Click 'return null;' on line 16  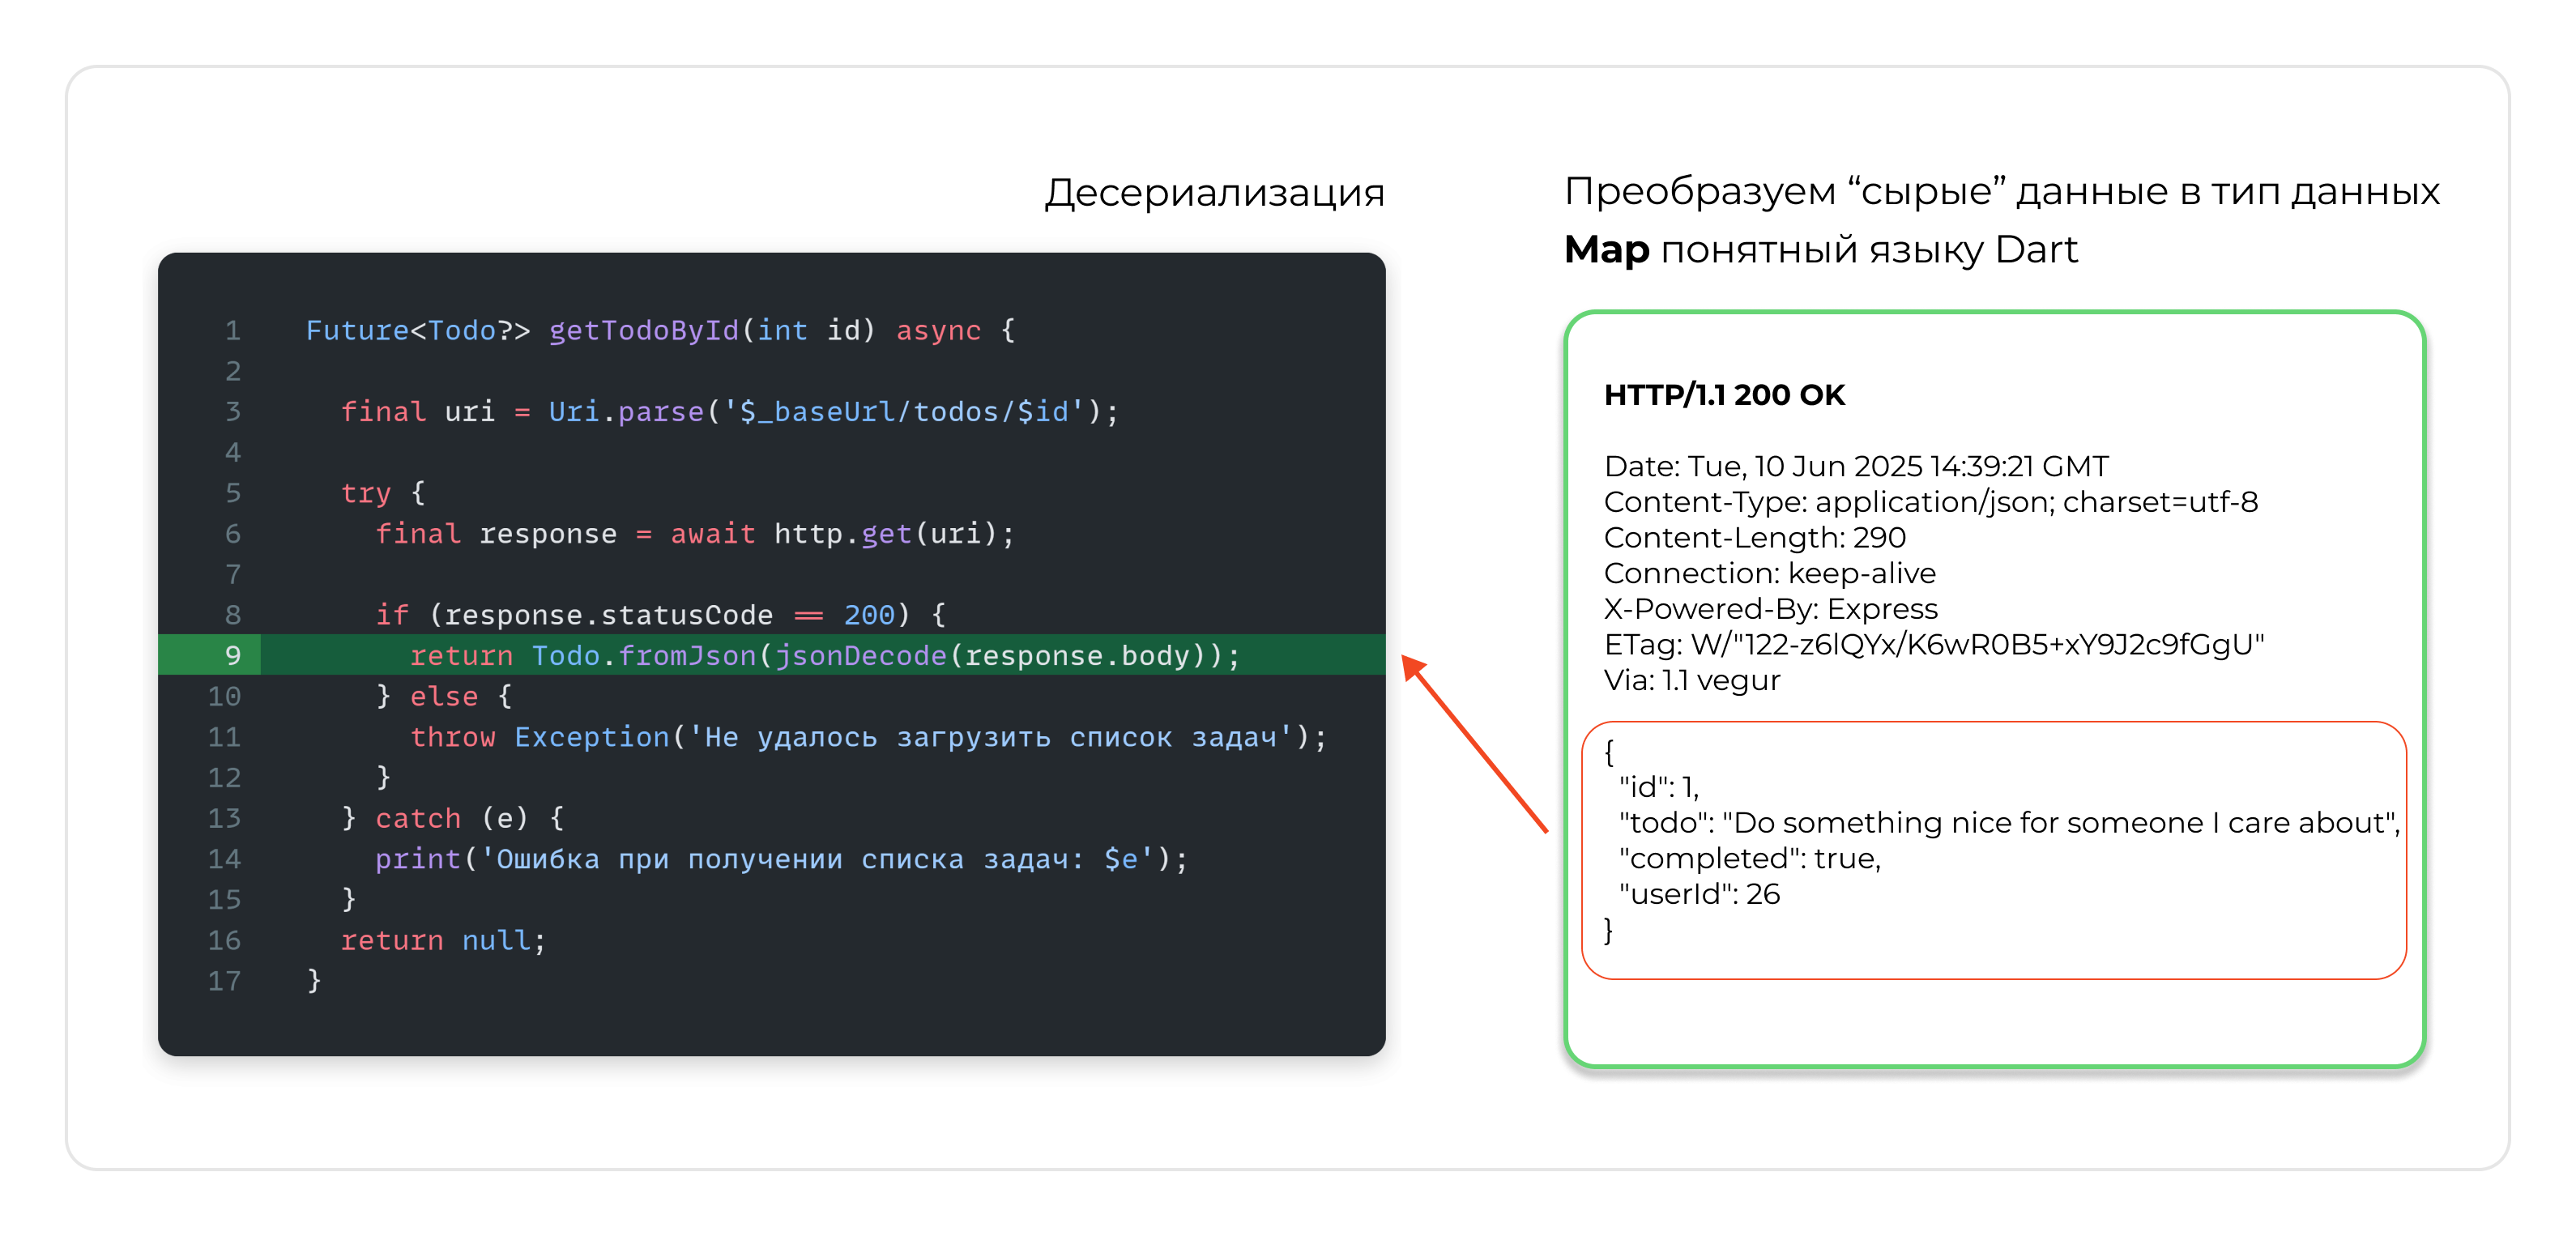[x=443, y=940]
